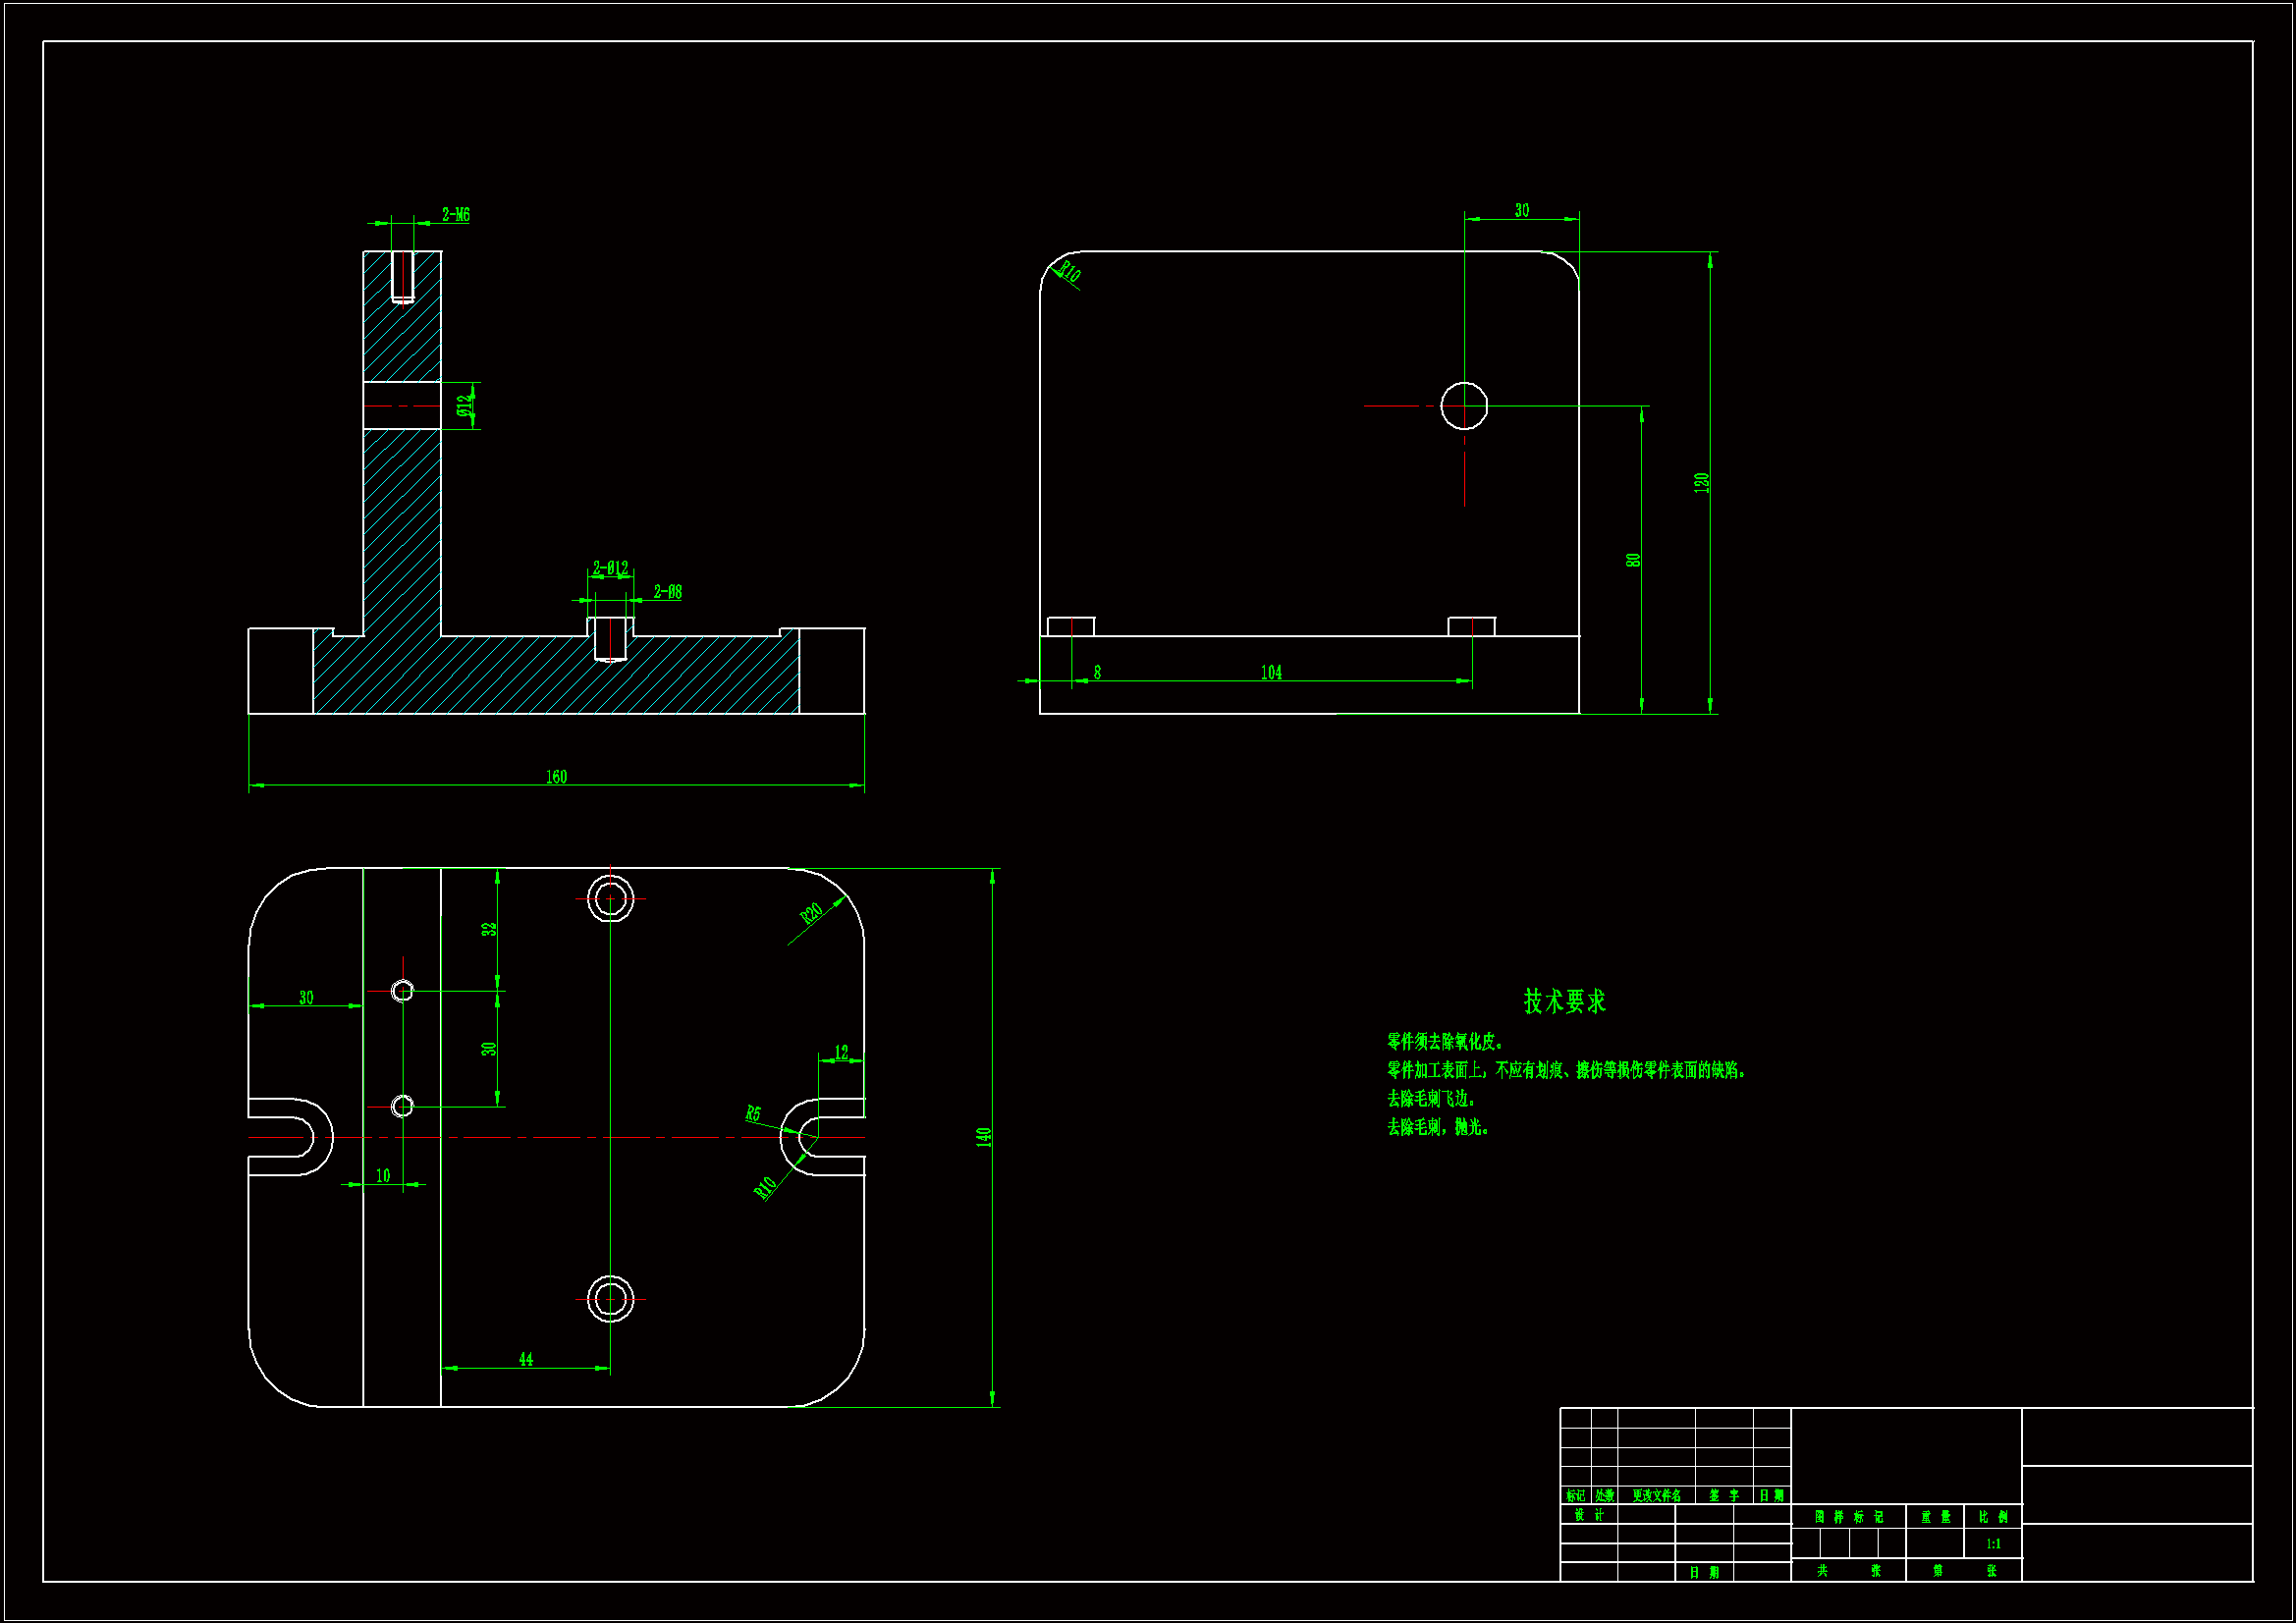2296x1623 pixels.
Task: Click the R5 slot radius label
Action: [x=753, y=1114]
